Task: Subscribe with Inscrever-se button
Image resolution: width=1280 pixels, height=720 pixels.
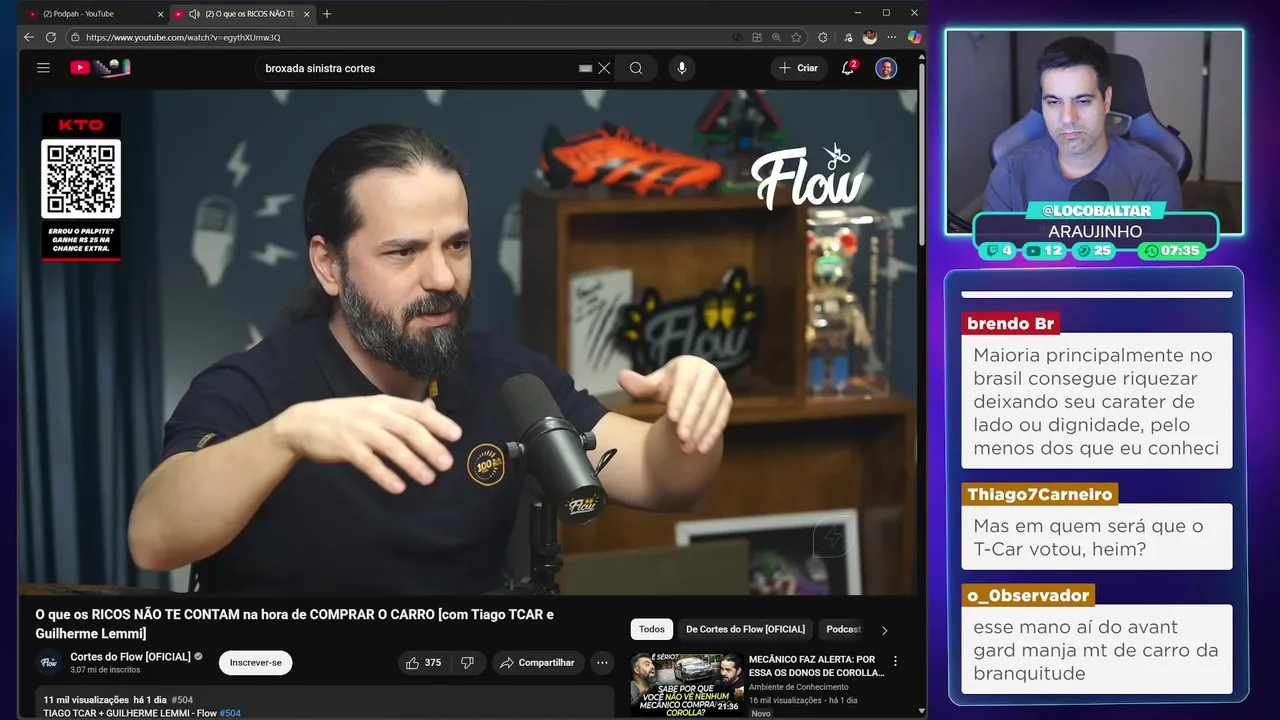Action: [x=255, y=662]
